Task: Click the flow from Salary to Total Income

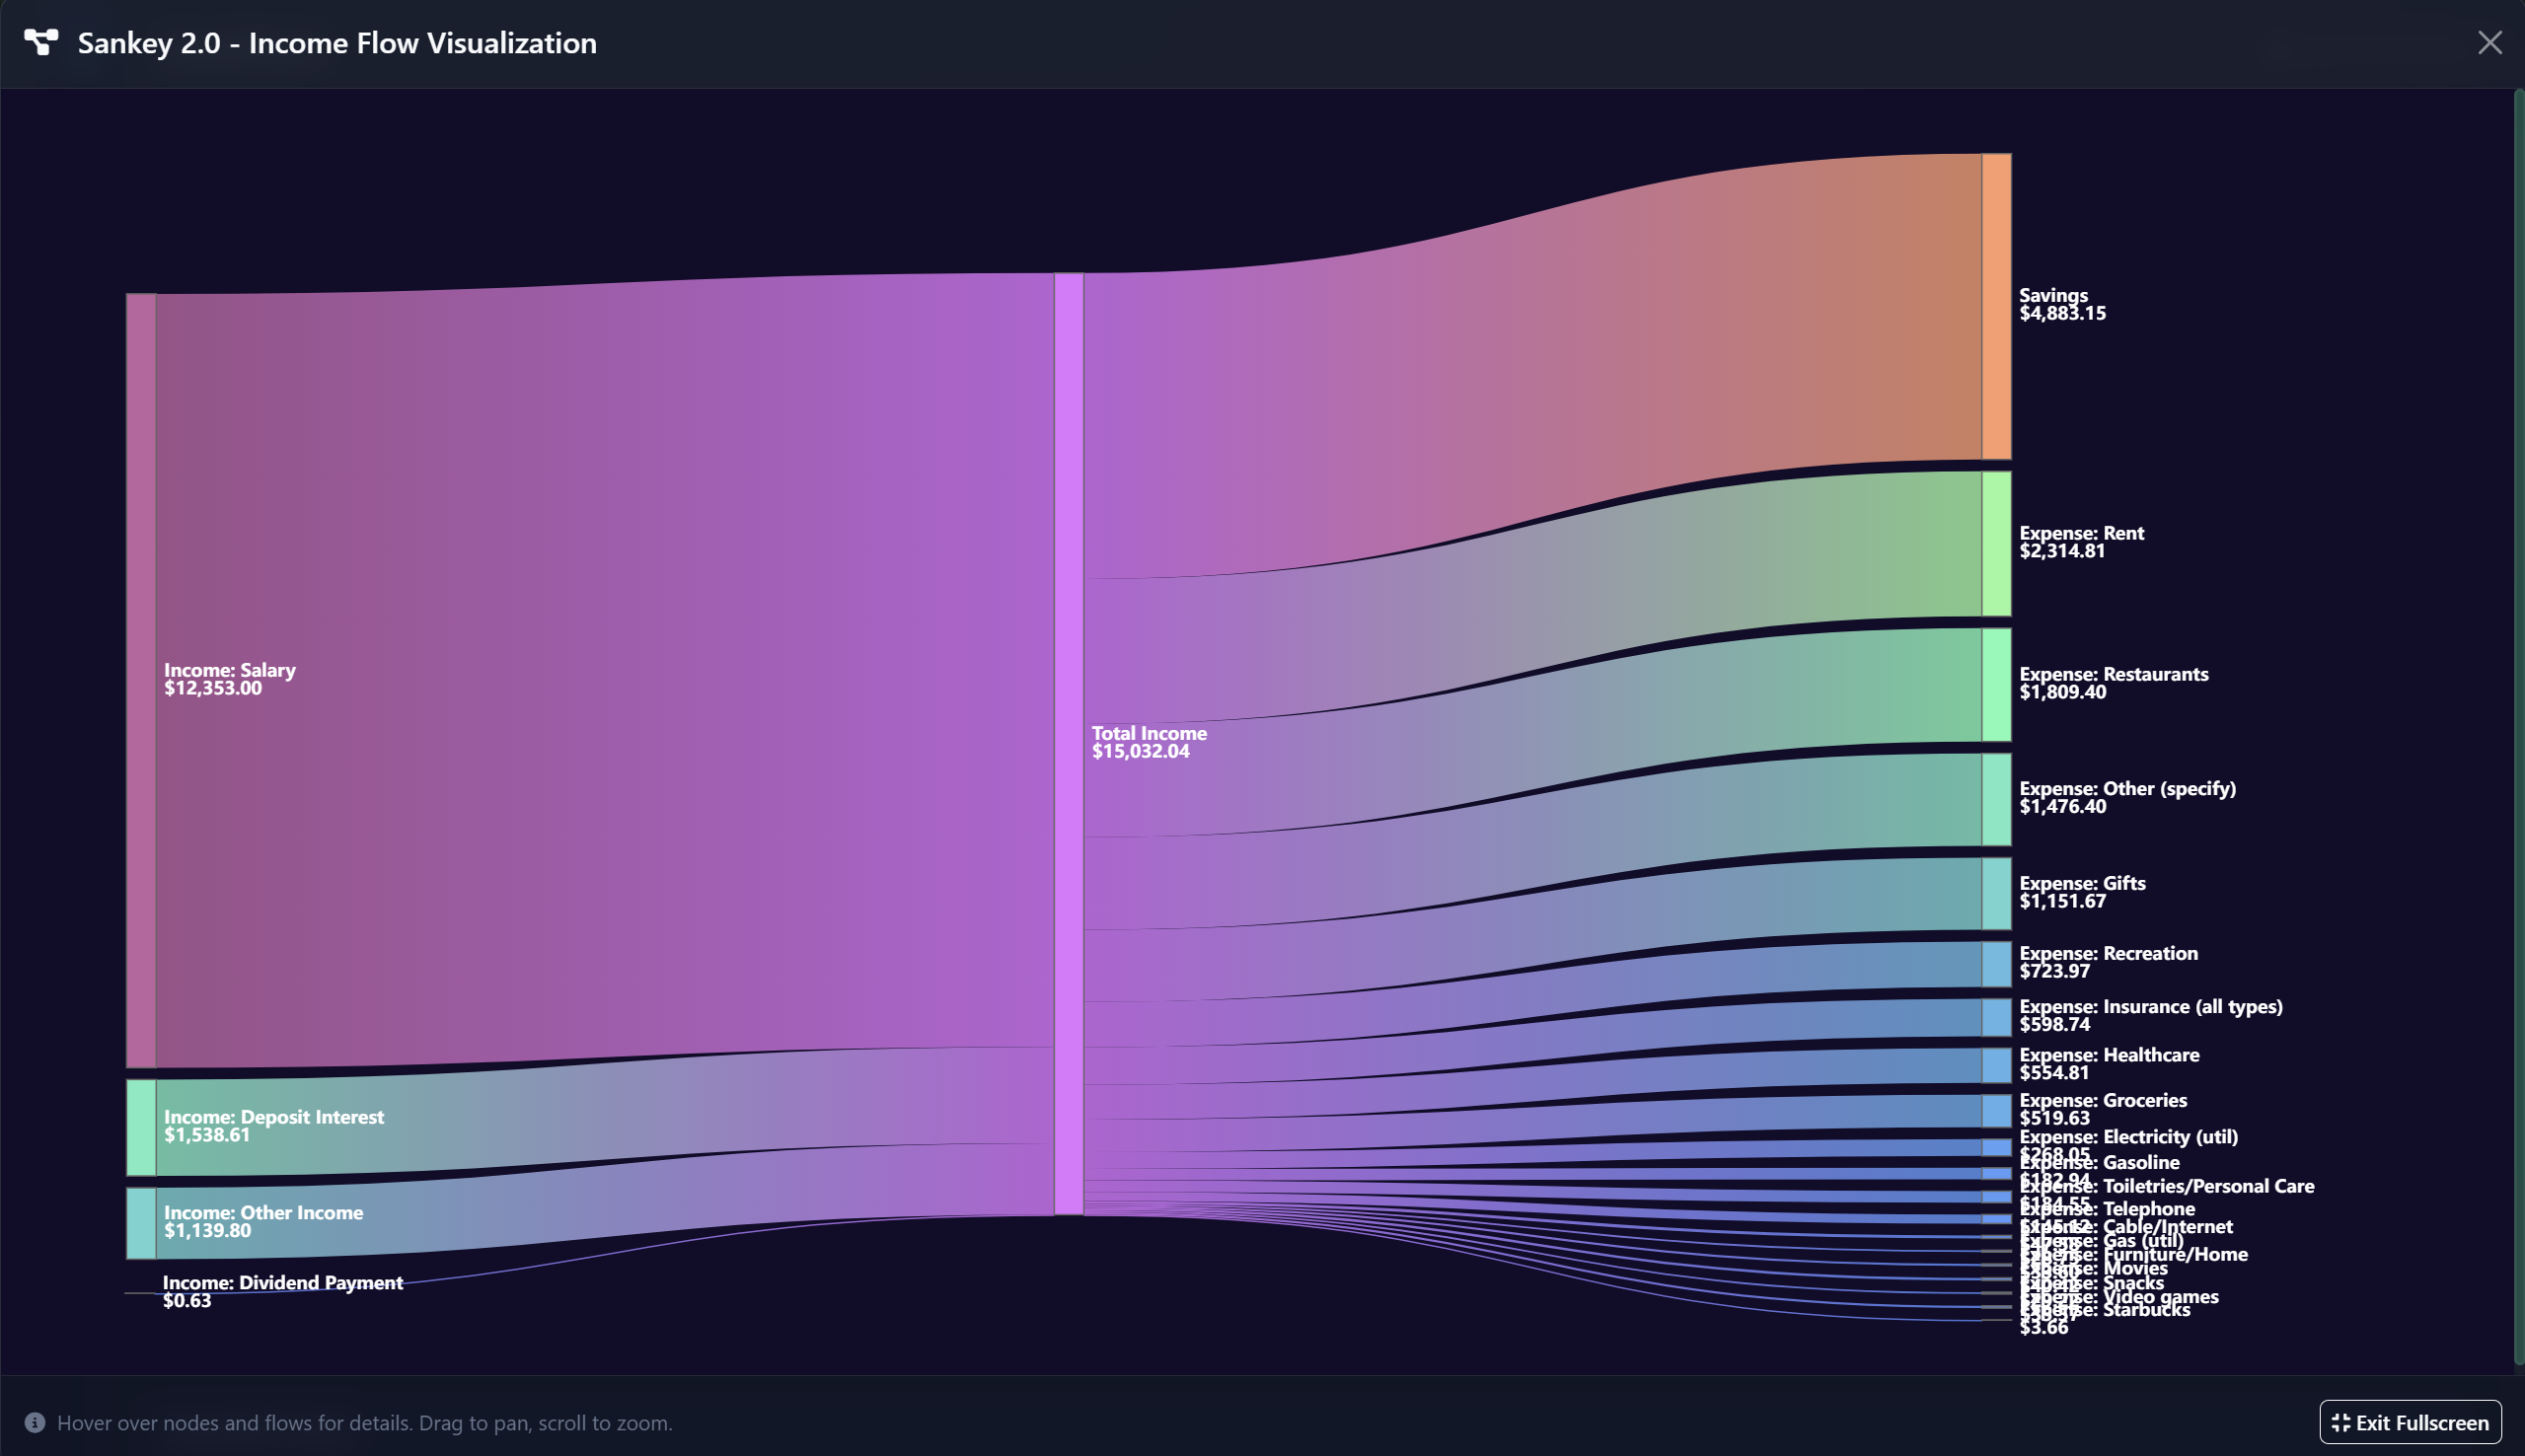Action: (600, 650)
